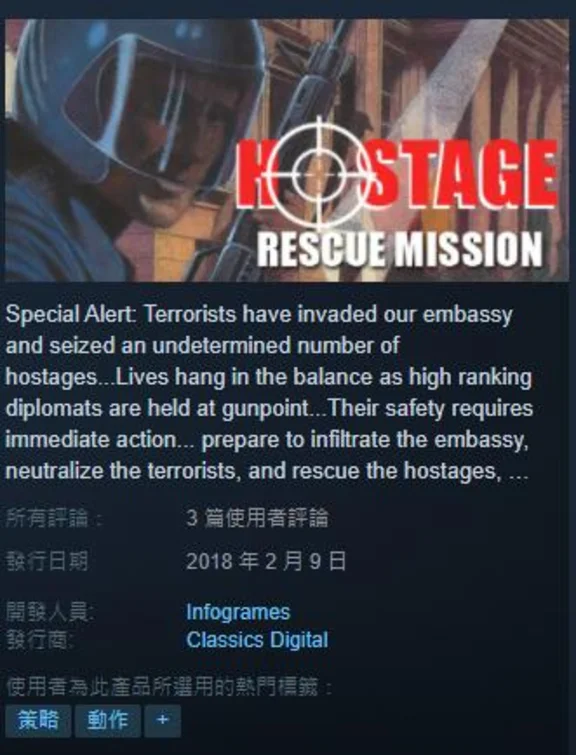576x755 pixels.
Task: Click the trailing ellipsis ending the description
Action: point(519,472)
